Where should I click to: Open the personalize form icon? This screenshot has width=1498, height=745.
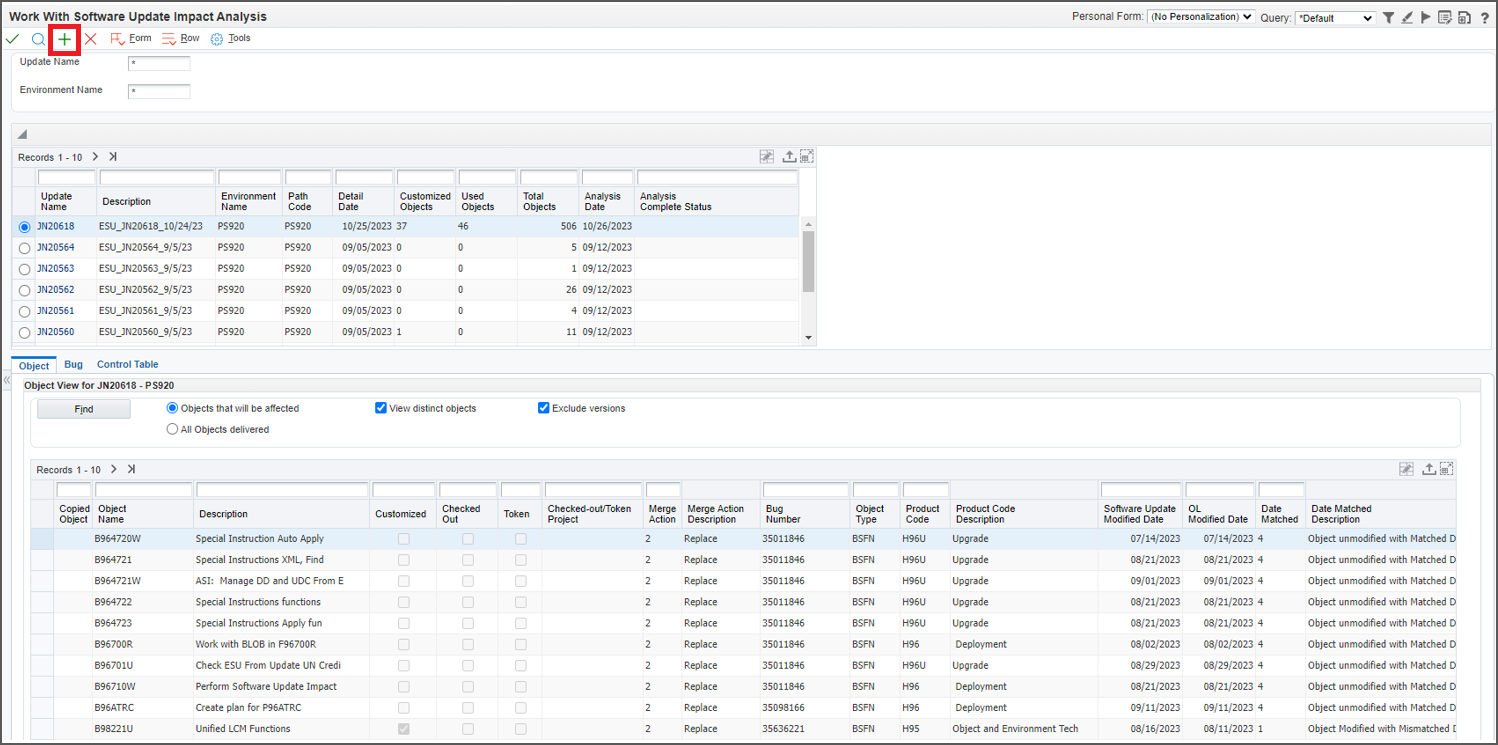pyautogui.click(x=1445, y=18)
